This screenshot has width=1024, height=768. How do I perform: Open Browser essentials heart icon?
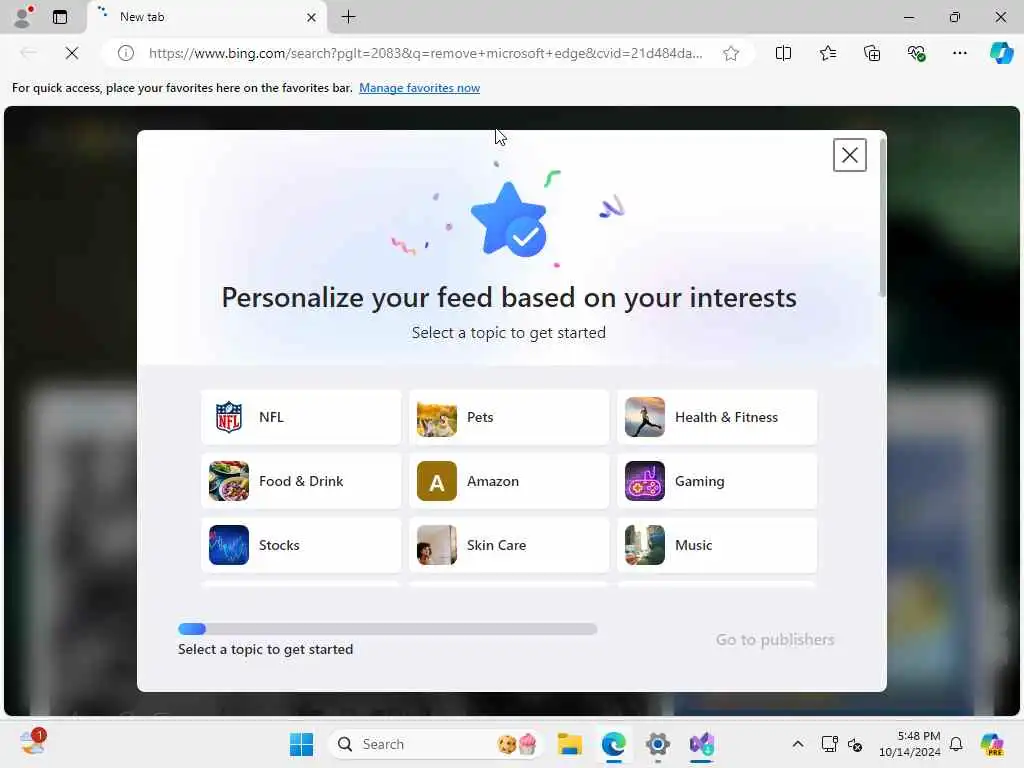click(916, 53)
